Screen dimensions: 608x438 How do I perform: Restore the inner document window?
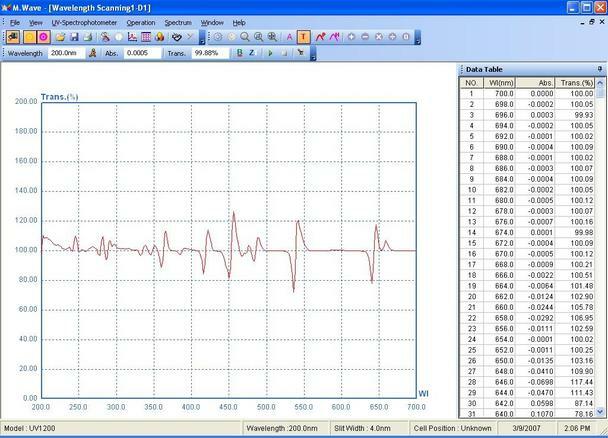click(x=592, y=22)
